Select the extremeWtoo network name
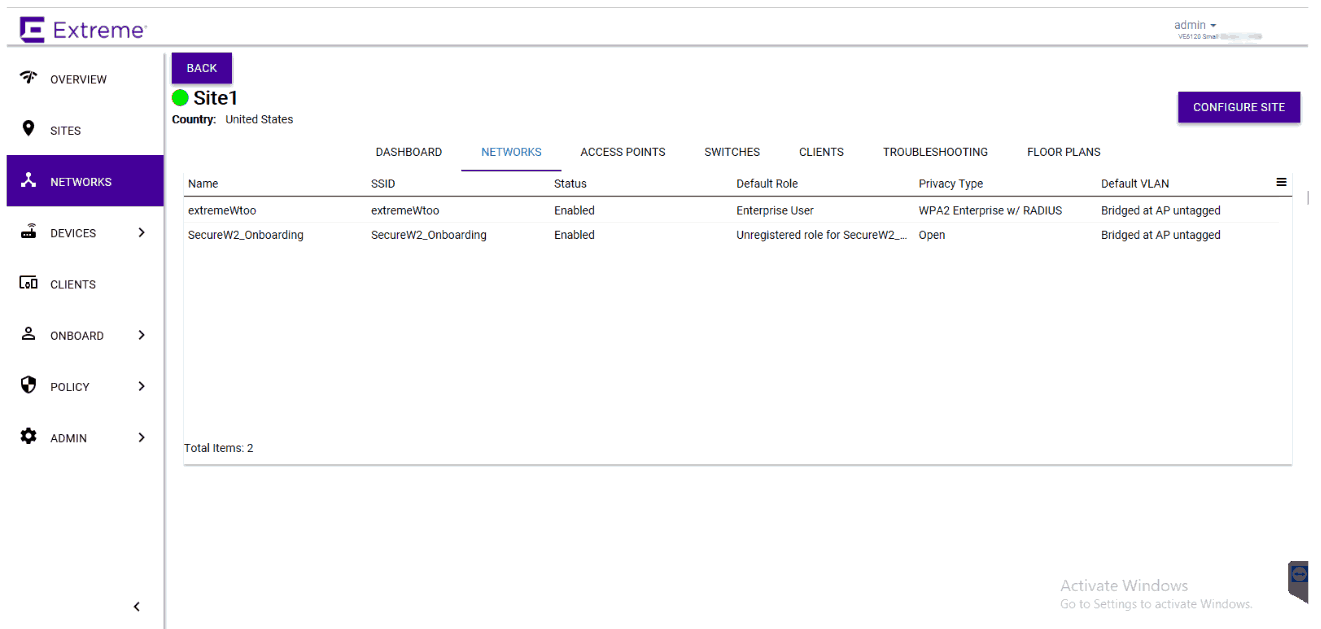 [222, 211]
